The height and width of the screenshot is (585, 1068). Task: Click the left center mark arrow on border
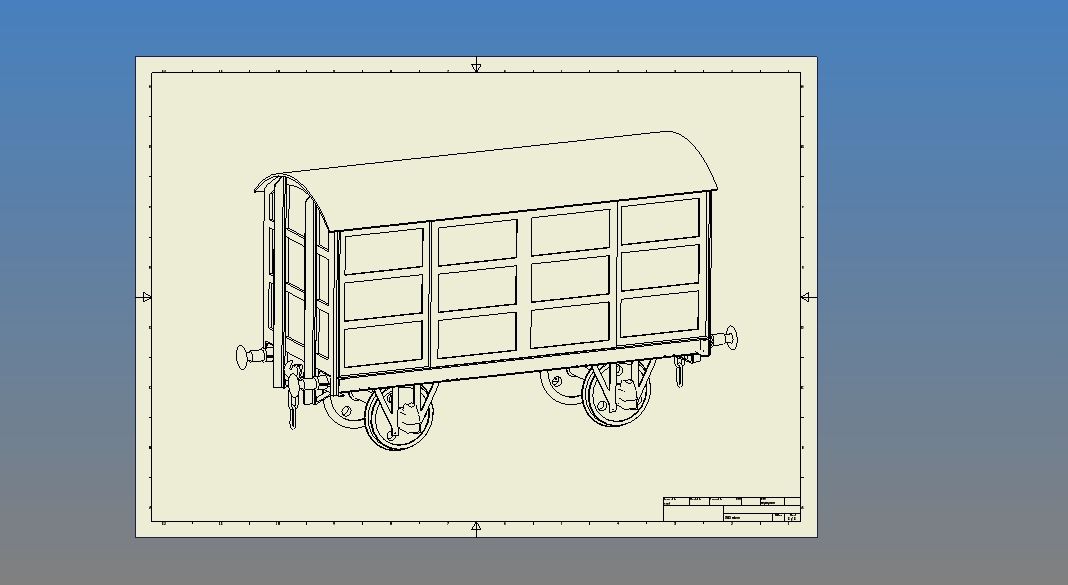point(146,297)
